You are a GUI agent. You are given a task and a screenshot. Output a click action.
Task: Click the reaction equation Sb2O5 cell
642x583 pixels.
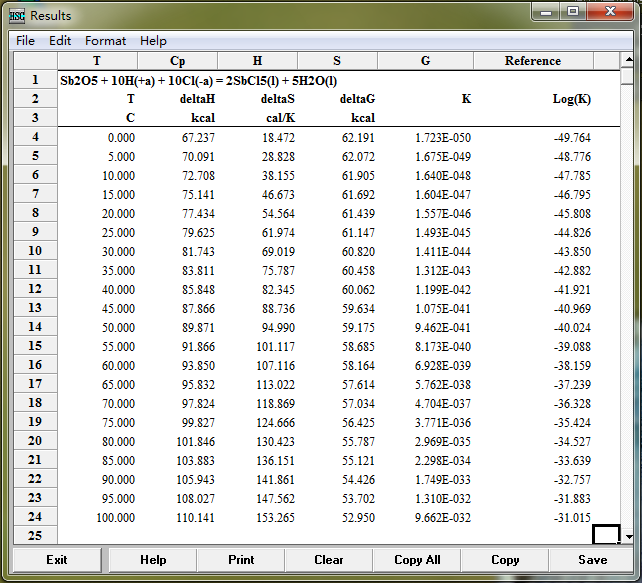pos(199,81)
